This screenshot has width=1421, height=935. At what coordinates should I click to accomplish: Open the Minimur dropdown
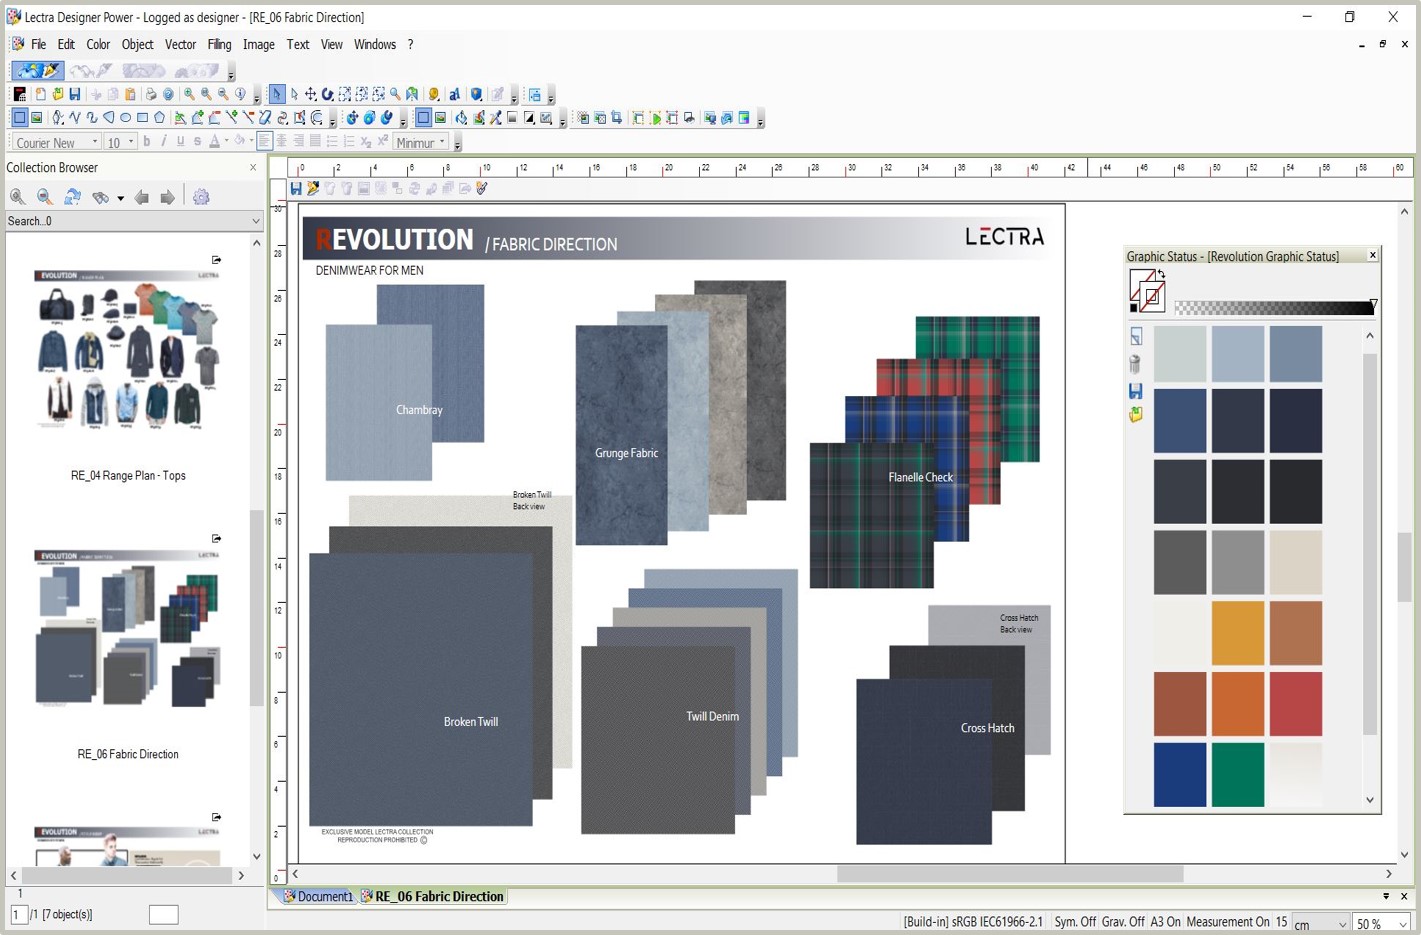click(442, 142)
